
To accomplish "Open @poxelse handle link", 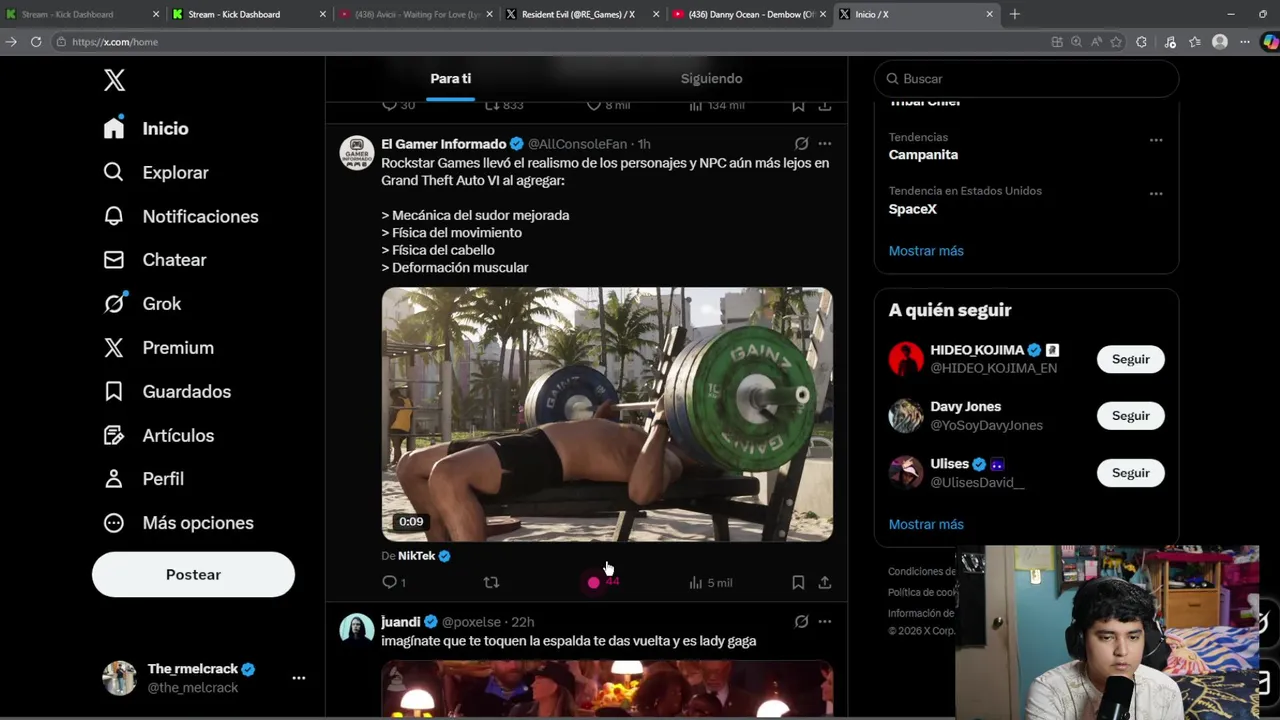I will (471, 622).
